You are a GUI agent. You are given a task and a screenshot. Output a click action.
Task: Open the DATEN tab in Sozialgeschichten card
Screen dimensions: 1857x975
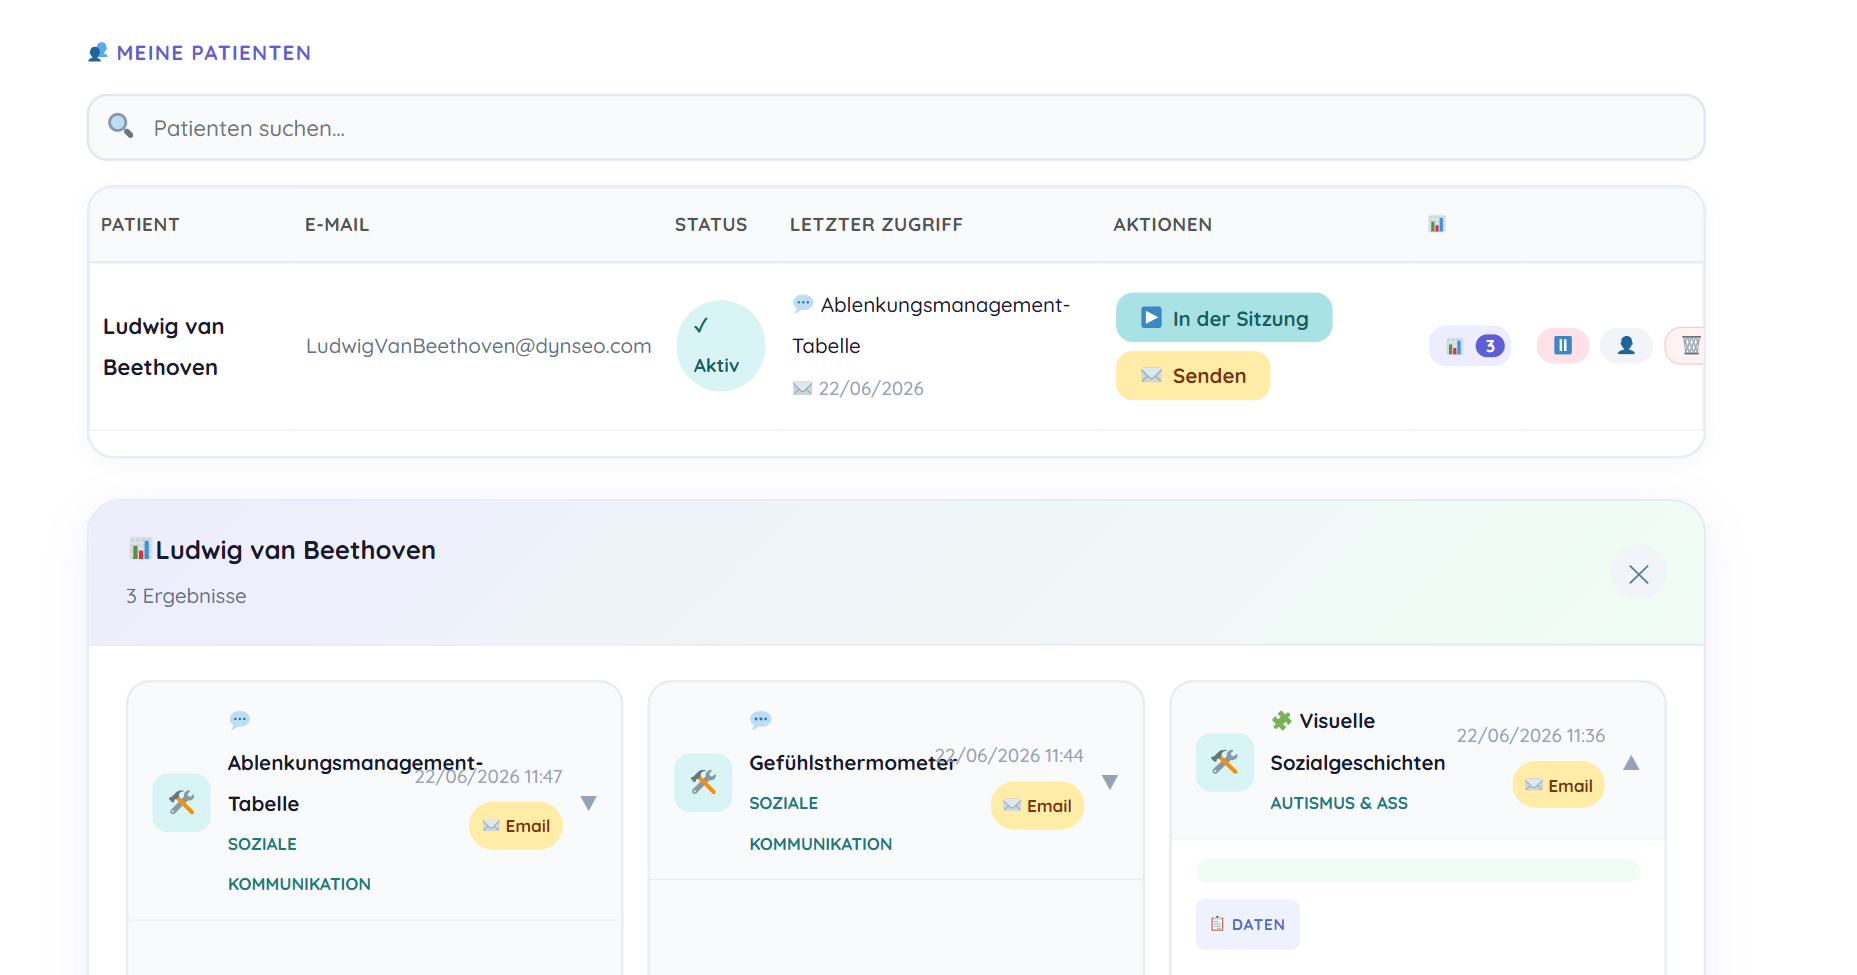pos(1247,924)
